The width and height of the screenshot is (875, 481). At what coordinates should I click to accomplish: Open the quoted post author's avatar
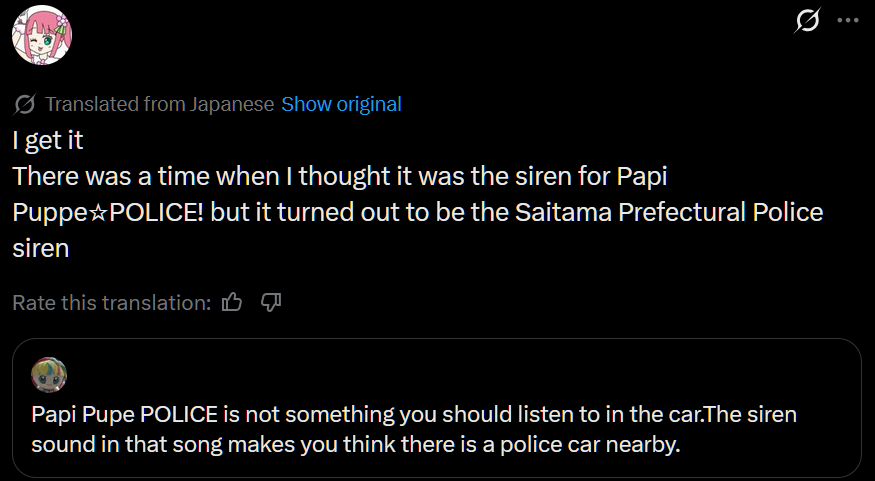pyautogui.click(x=49, y=375)
